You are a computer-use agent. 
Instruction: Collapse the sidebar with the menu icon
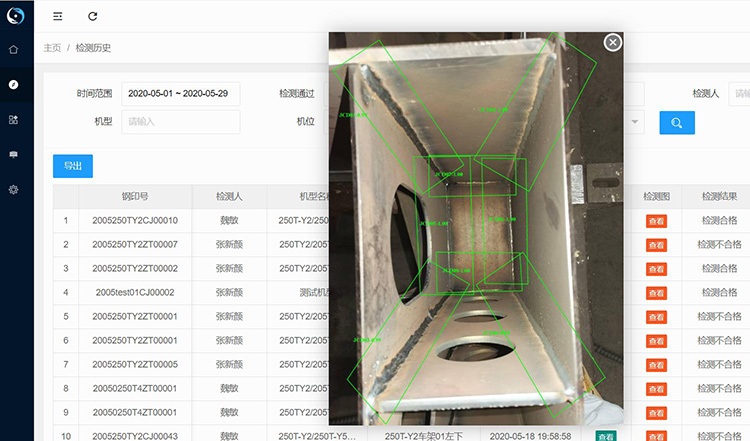(x=57, y=16)
